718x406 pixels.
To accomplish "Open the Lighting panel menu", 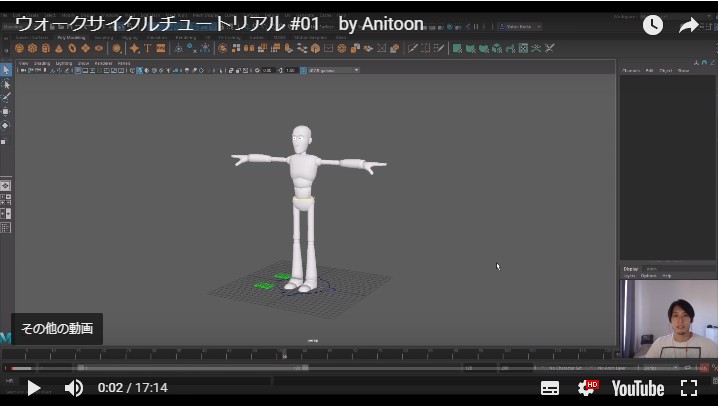I will [x=64, y=63].
